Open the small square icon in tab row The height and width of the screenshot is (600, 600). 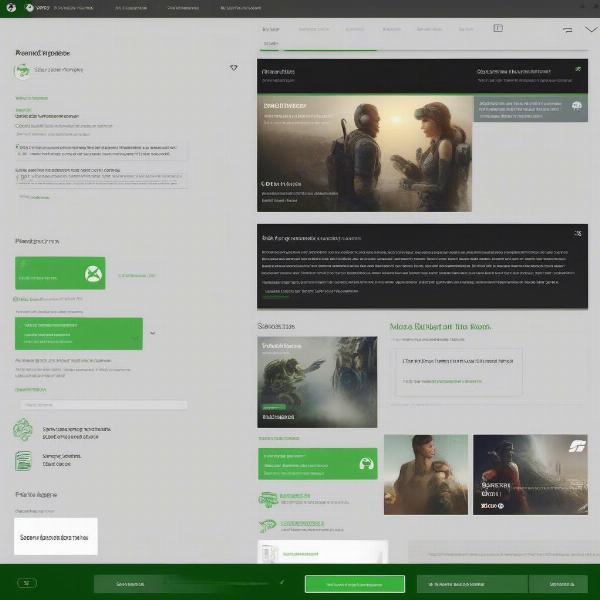498,28
